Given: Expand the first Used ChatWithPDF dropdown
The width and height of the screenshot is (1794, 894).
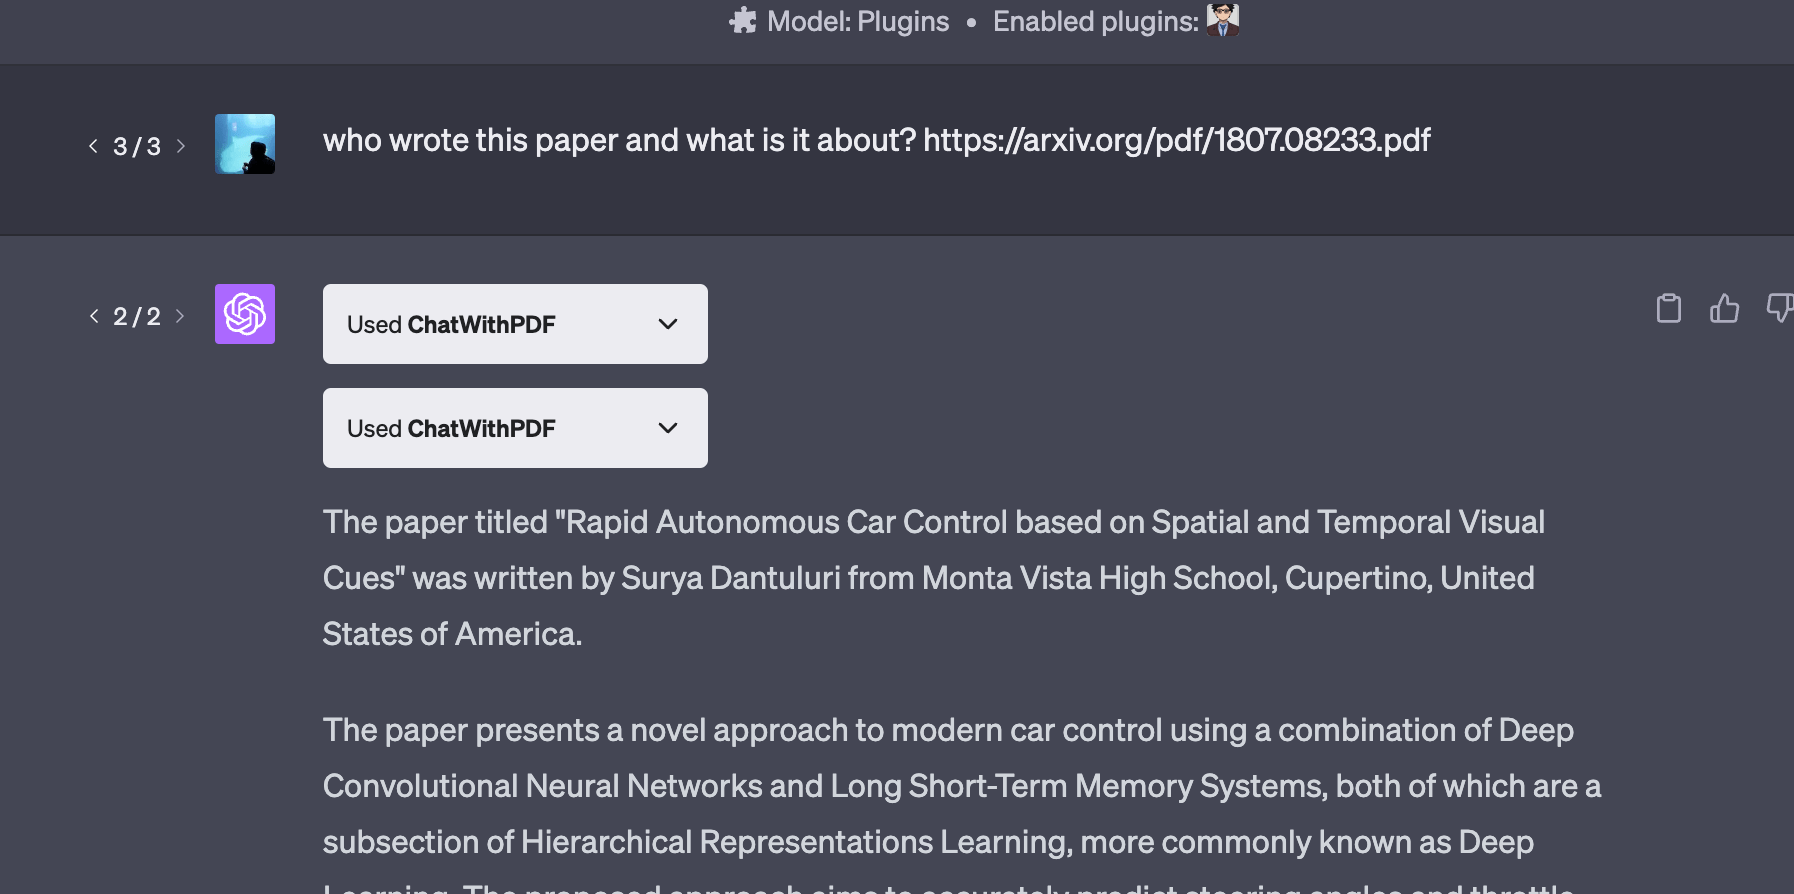Looking at the screenshot, I should [x=515, y=324].
